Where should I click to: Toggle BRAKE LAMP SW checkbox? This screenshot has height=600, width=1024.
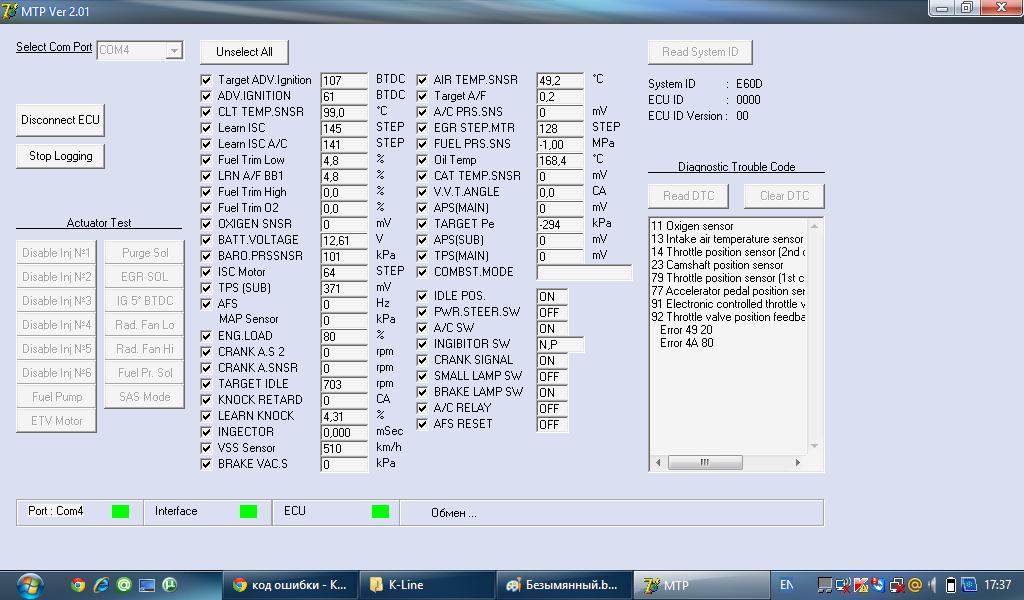coord(422,392)
